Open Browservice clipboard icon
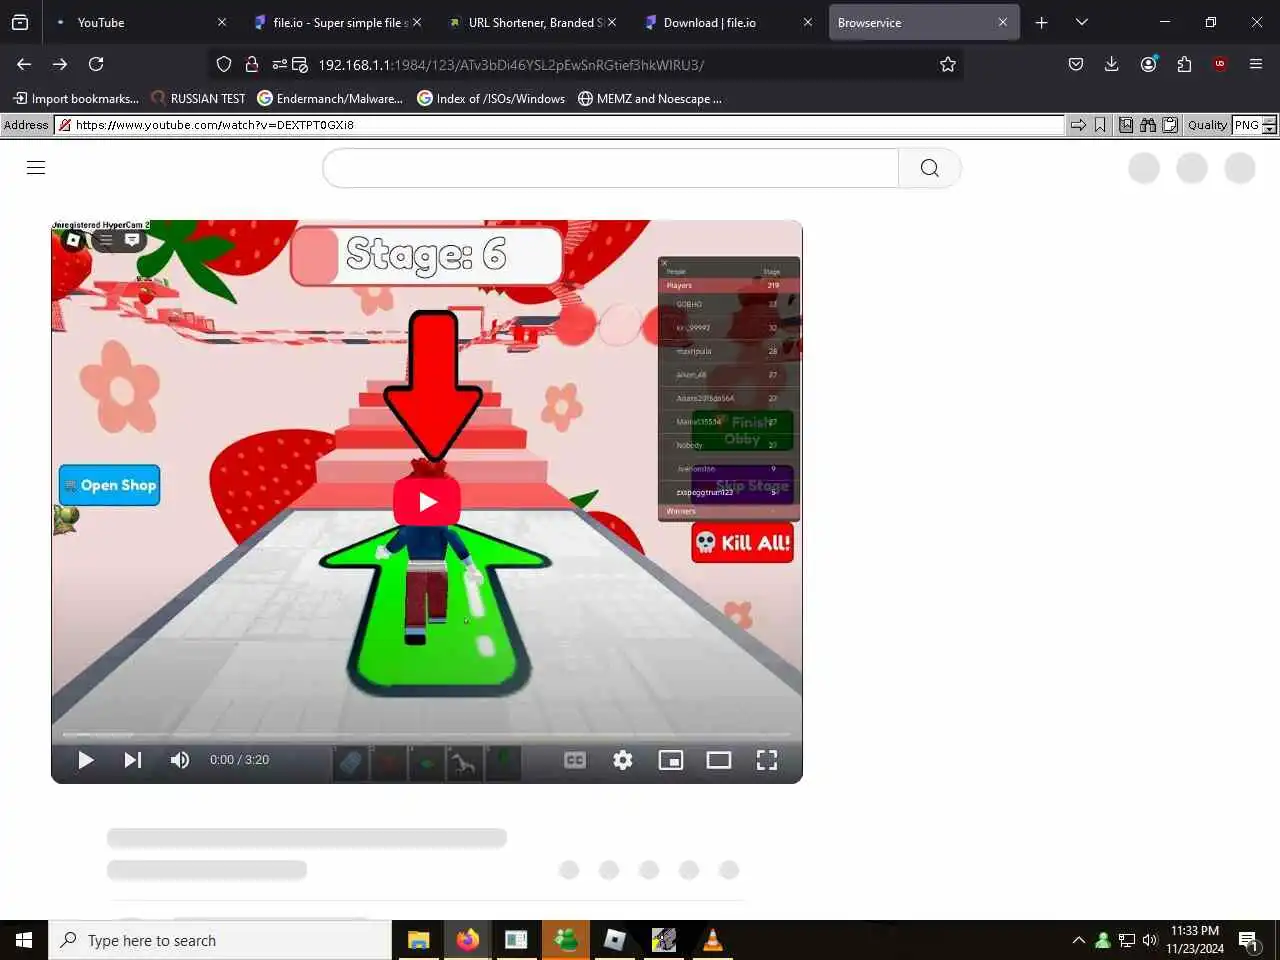Viewport: 1280px width, 960px height. (1170, 125)
